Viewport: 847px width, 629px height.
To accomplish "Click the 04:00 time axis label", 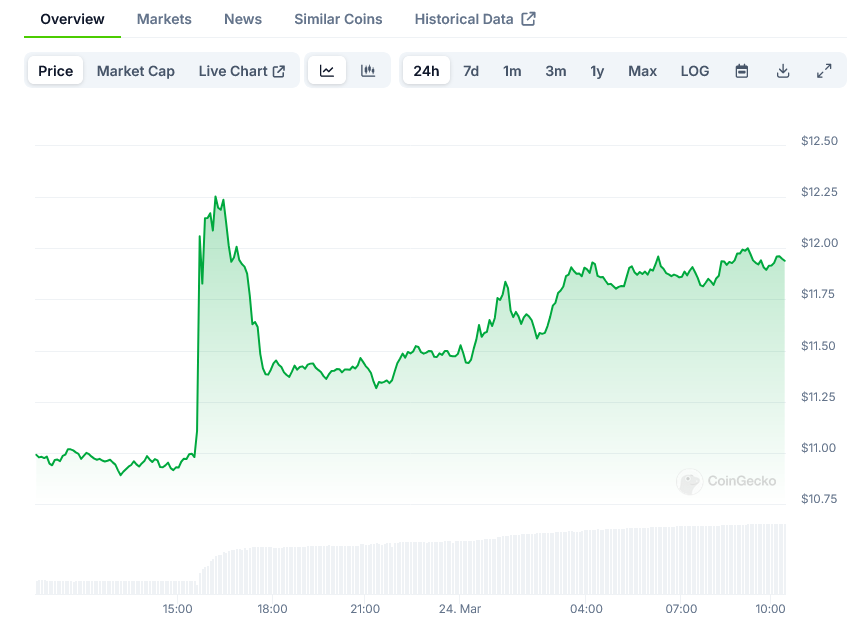I will [586, 609].
